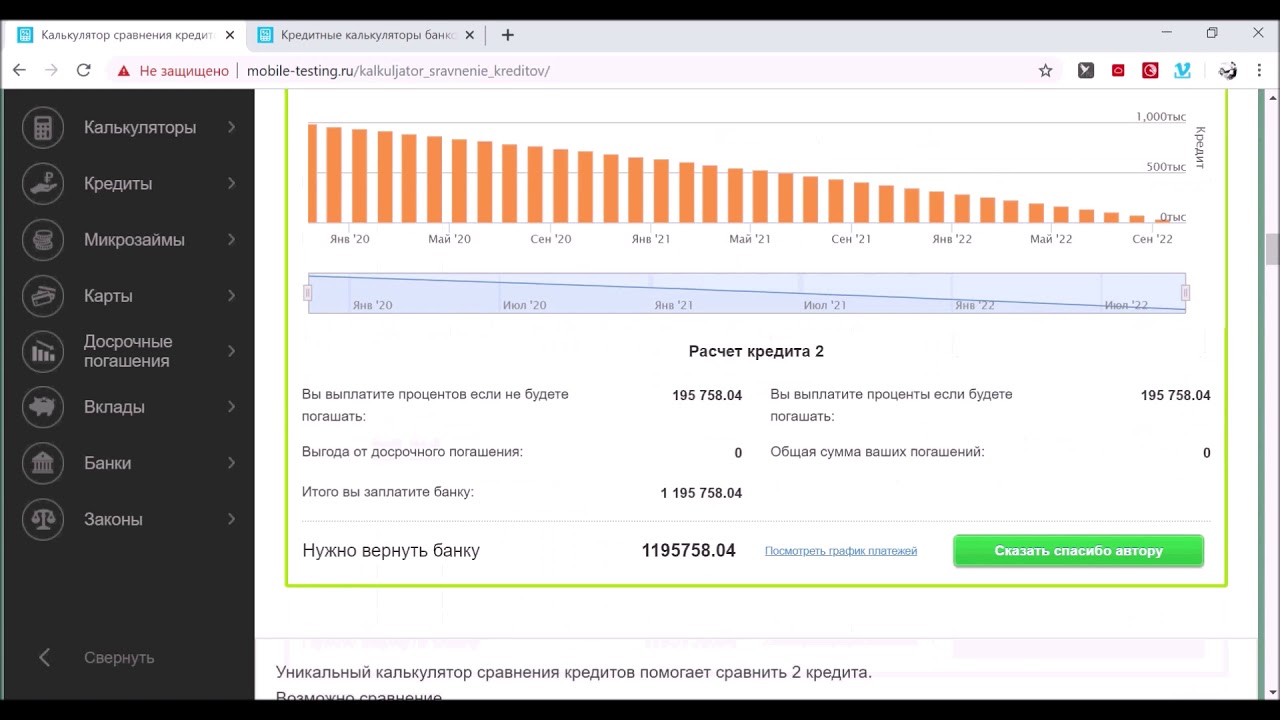1280x720 pixels.
Task: Open the Законы menu item
Action: coord(113,519)
